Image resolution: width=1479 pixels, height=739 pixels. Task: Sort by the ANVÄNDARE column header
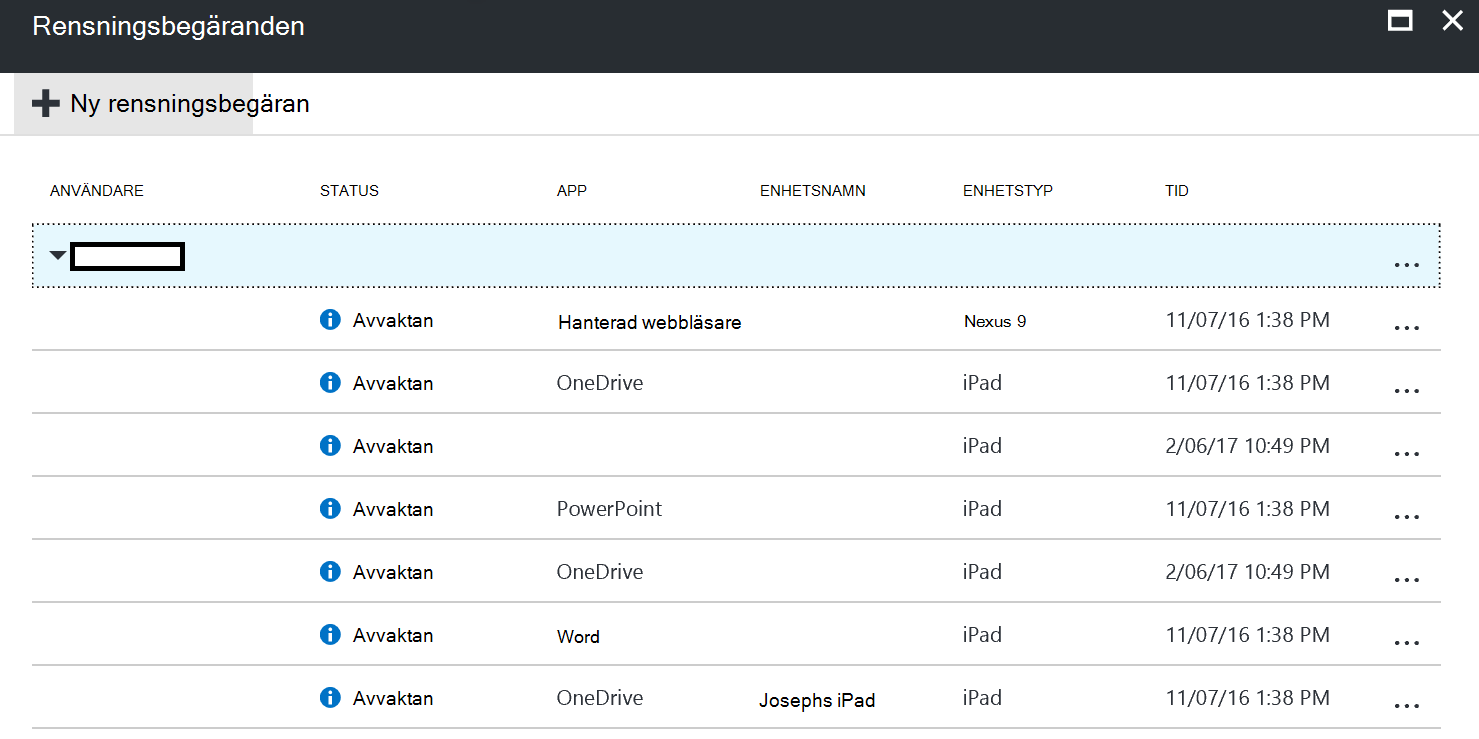pos(97,191)
